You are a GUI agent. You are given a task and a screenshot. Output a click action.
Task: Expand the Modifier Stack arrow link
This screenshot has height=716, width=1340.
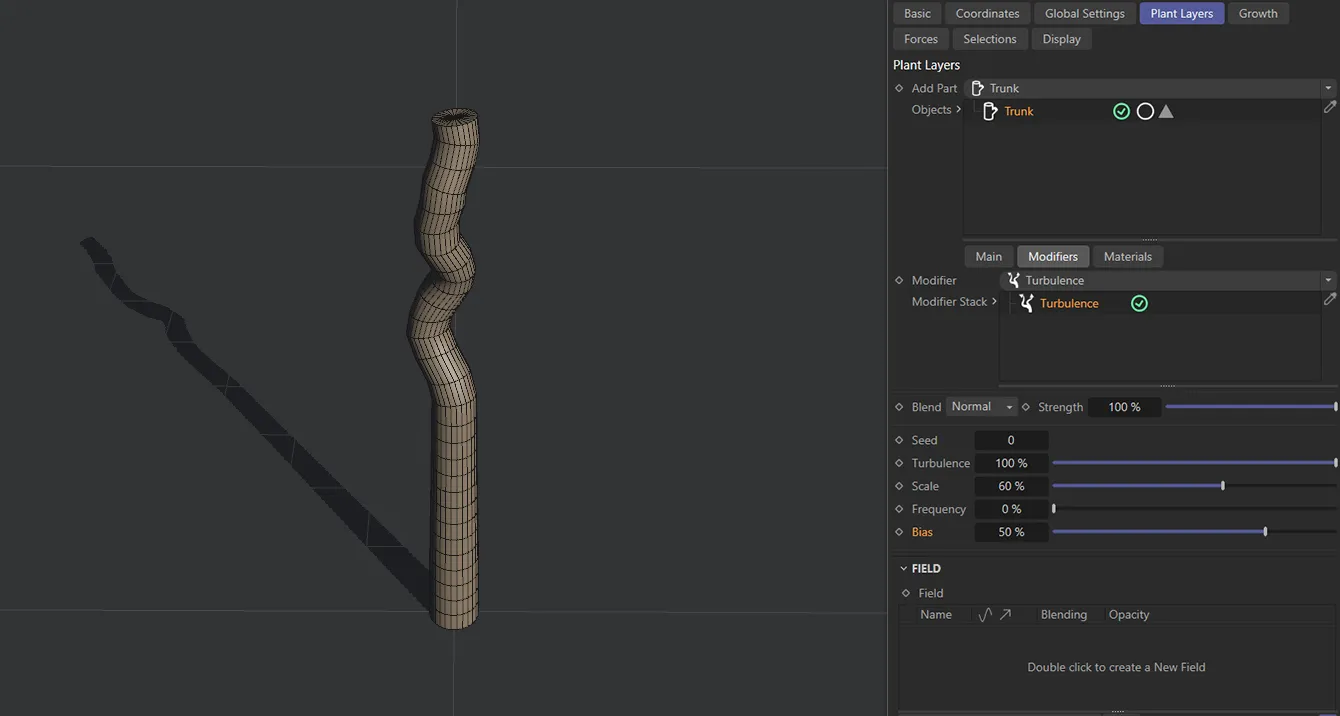tap(992, 301)
